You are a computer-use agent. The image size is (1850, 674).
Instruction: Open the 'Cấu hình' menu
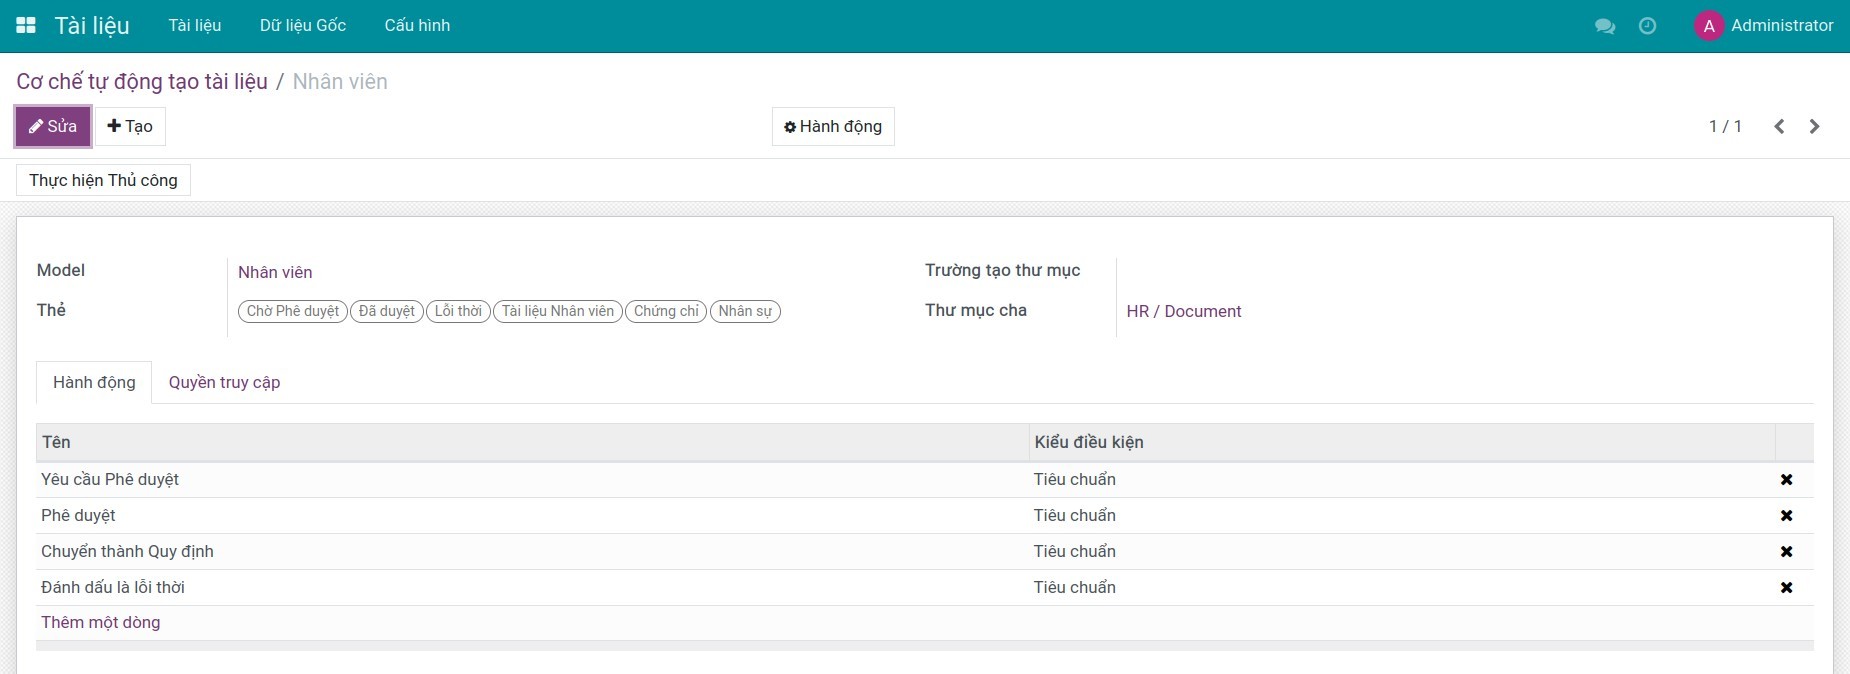(417, 26)
